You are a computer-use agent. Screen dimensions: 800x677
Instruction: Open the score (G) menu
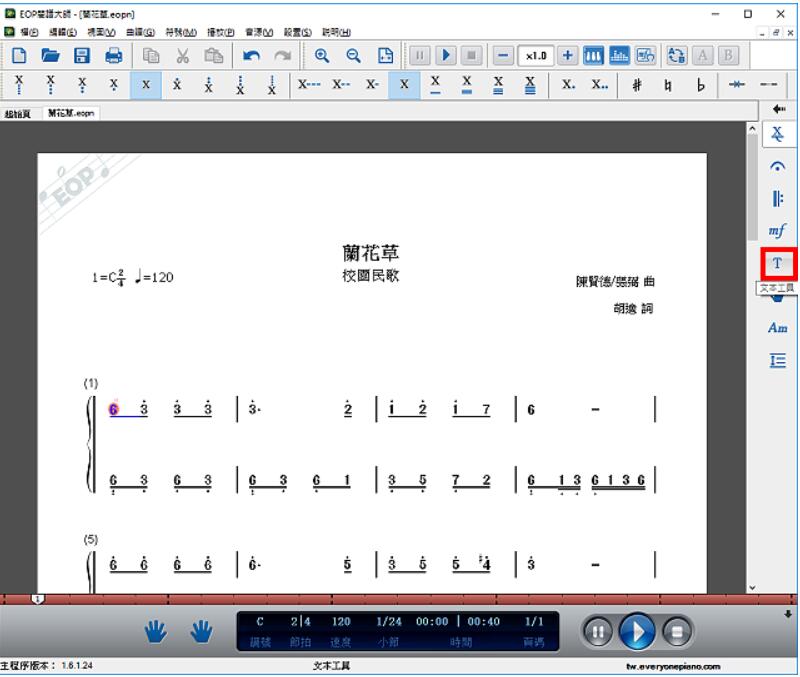tap(140, 32)
